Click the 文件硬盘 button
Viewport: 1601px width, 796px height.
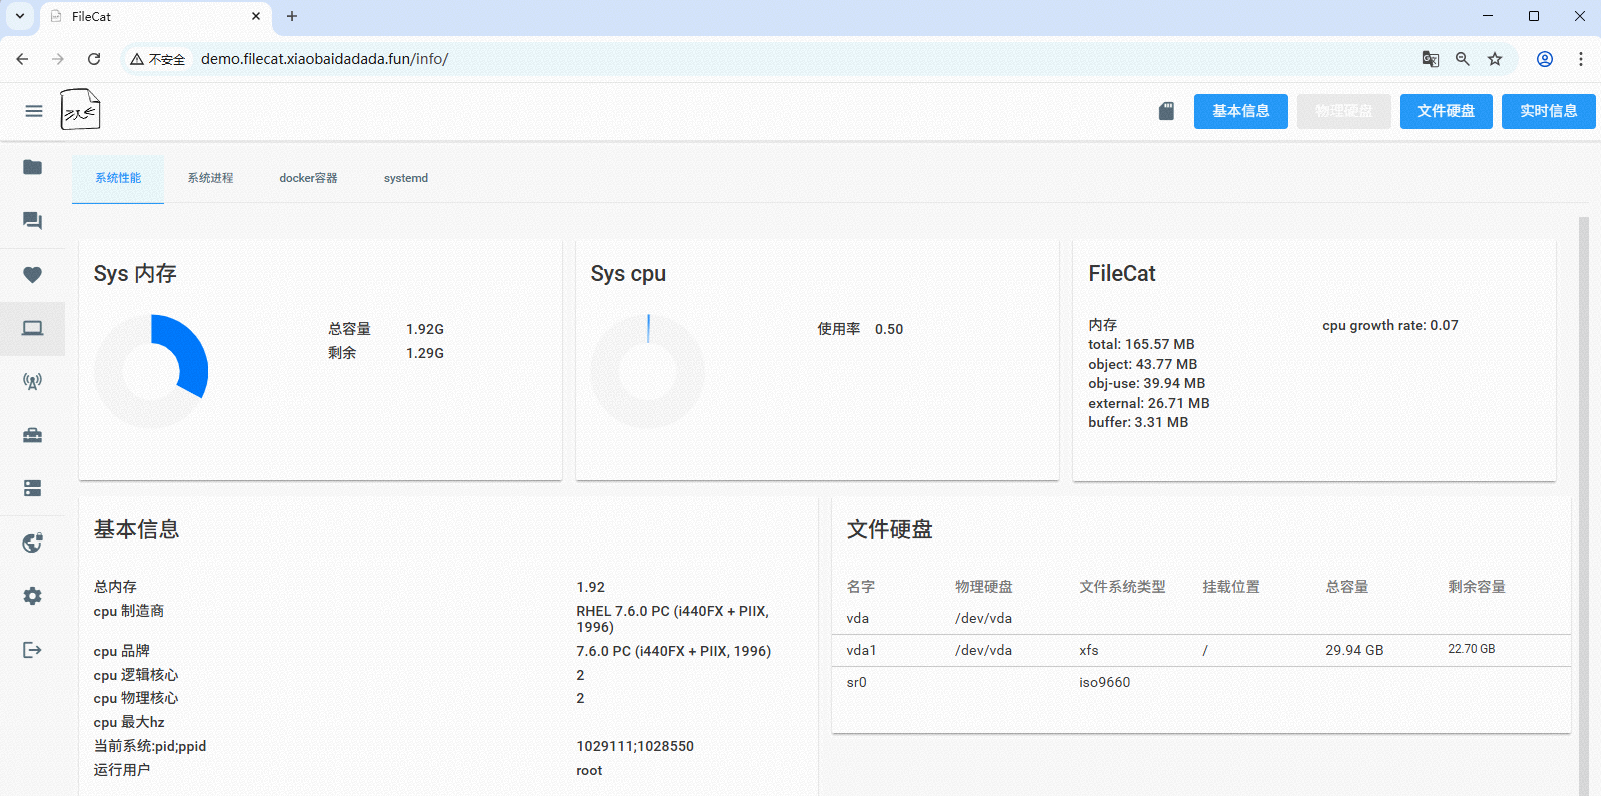tap(1446, 111)
